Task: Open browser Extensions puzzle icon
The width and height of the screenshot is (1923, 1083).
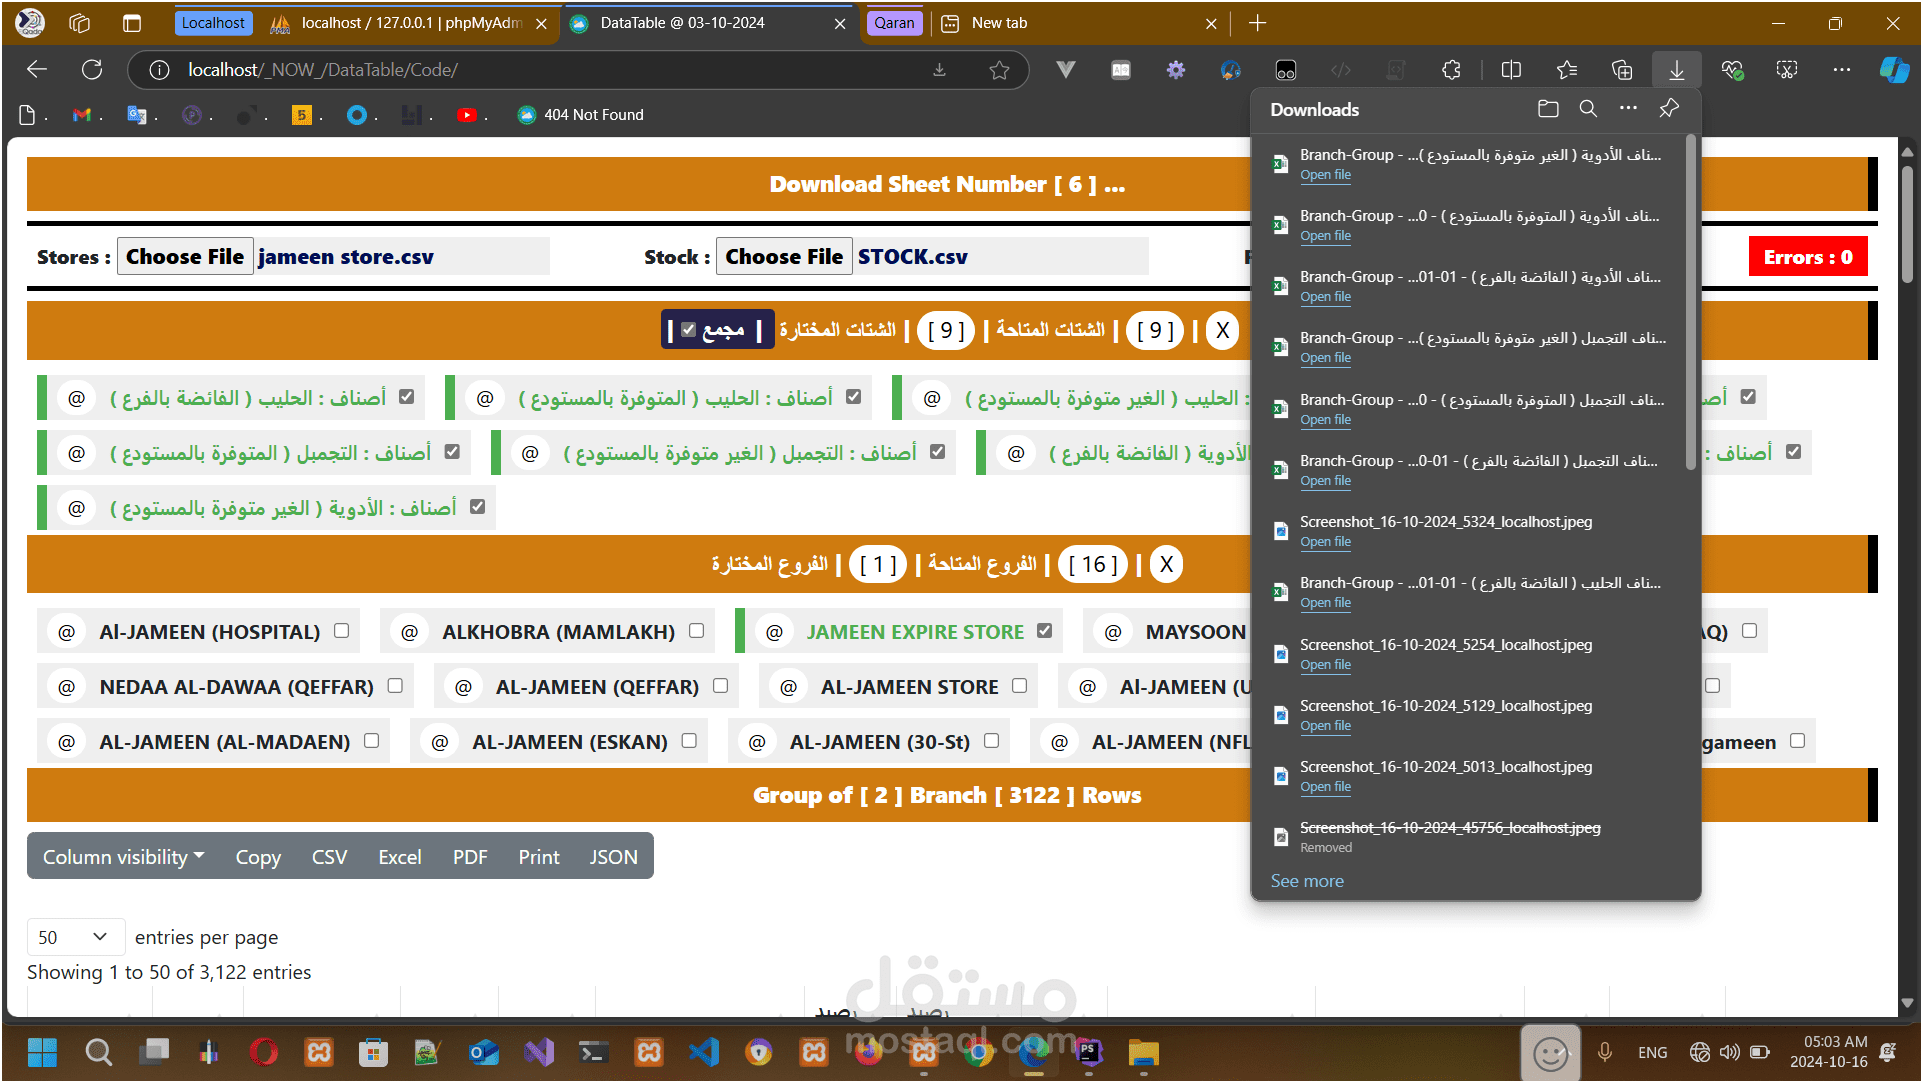Action: [x=1451, y=70]
